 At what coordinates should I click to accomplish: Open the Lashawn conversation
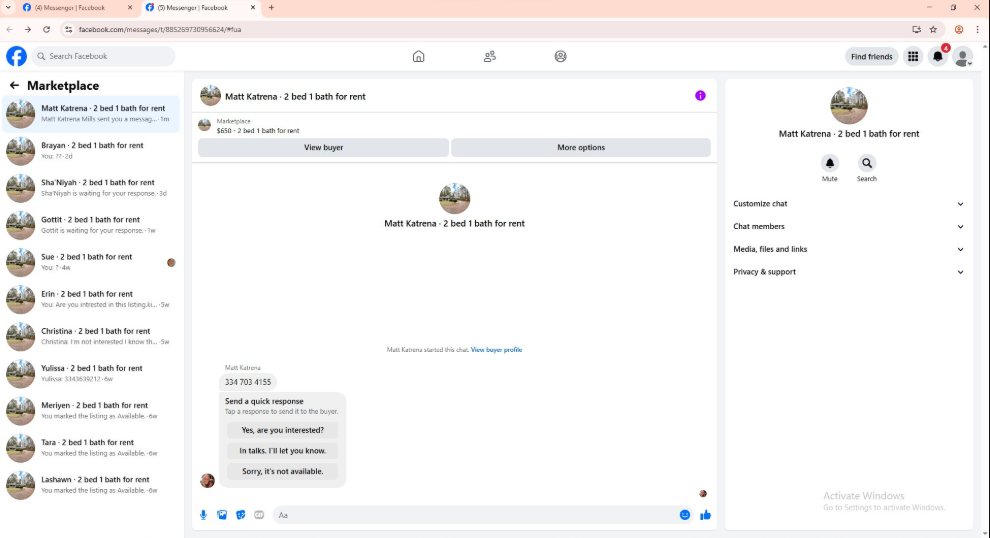tap(91, 486)
